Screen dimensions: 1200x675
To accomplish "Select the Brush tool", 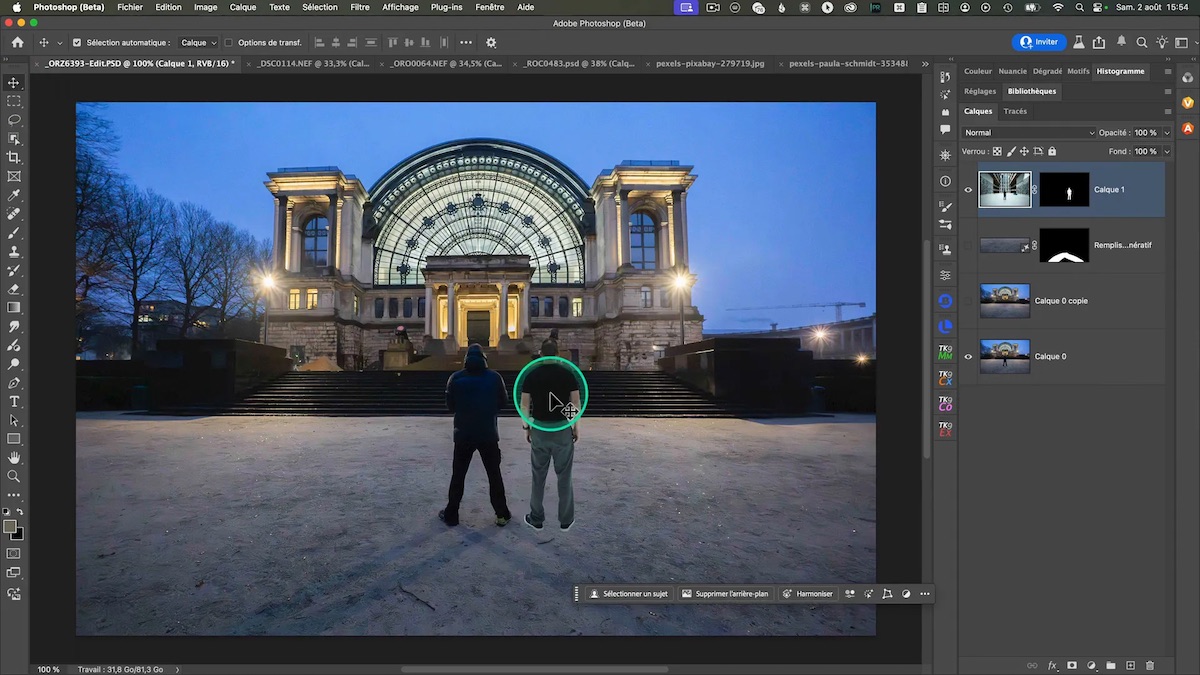I will pos(14,232).
